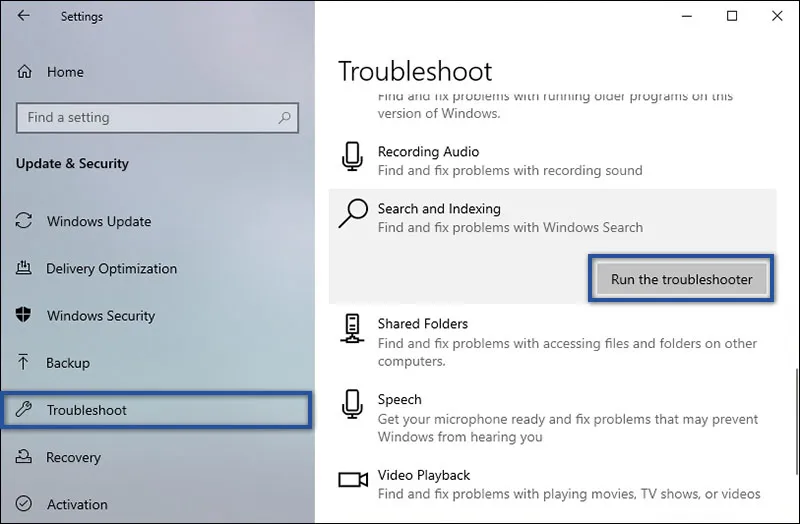Click the Troubleshoot wrench icon

click(x=23, y=409)
